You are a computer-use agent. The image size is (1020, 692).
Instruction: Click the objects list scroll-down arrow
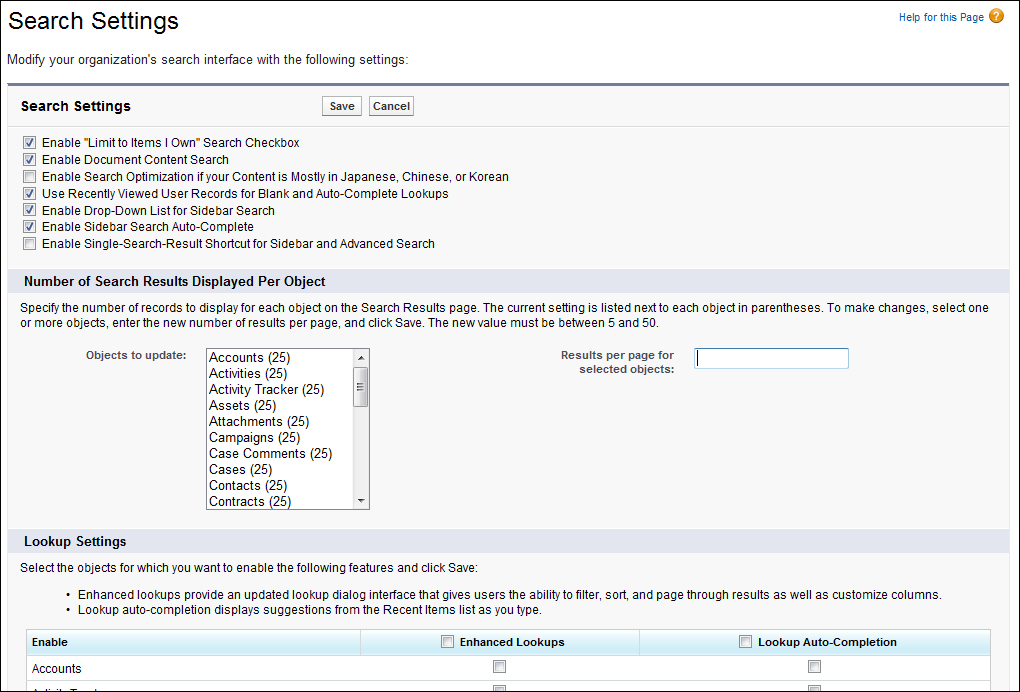[361, 501]
